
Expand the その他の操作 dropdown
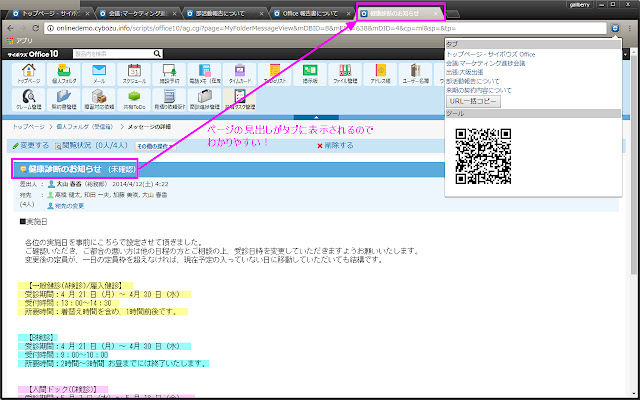(x=156, y=146)
